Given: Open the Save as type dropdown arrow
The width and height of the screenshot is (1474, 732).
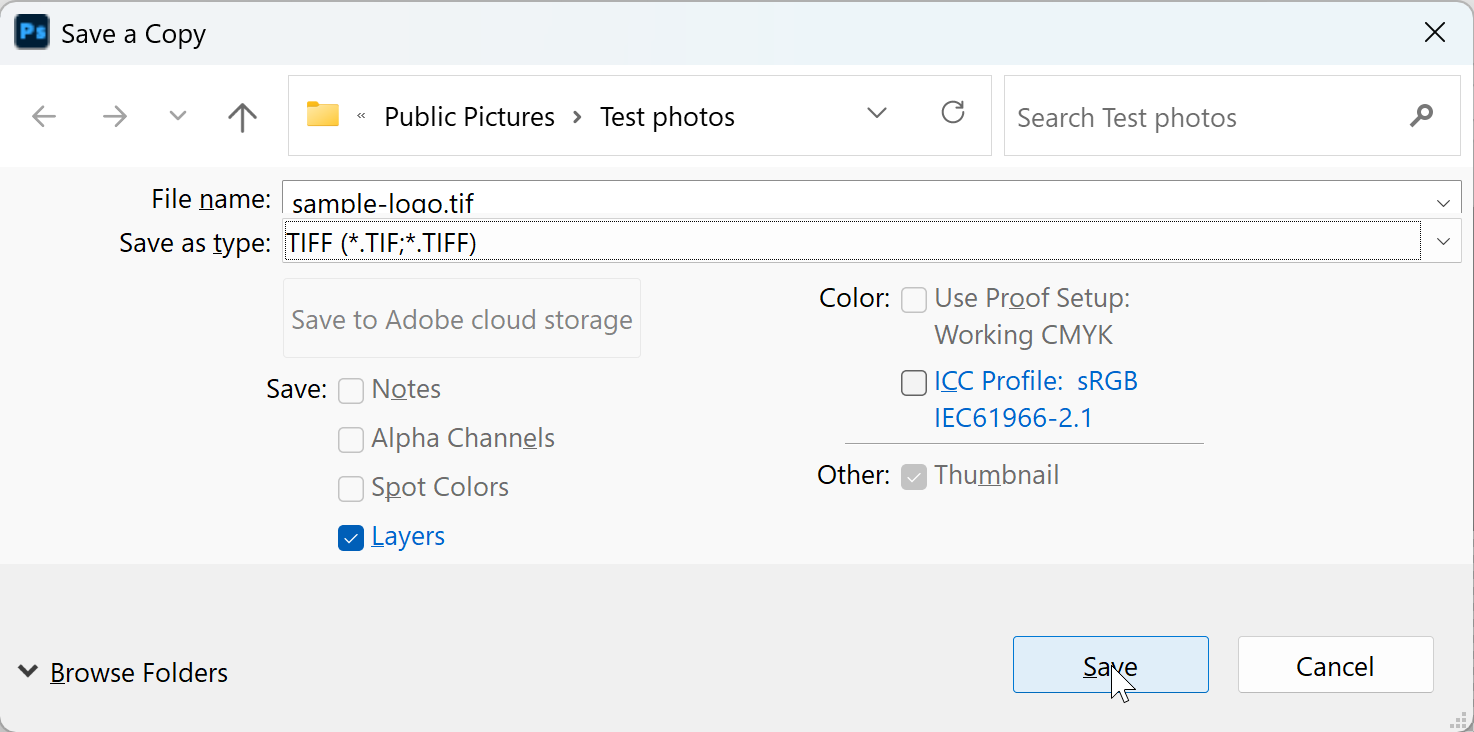Looking at the screenshot, I should click(x=1443, y=241).
